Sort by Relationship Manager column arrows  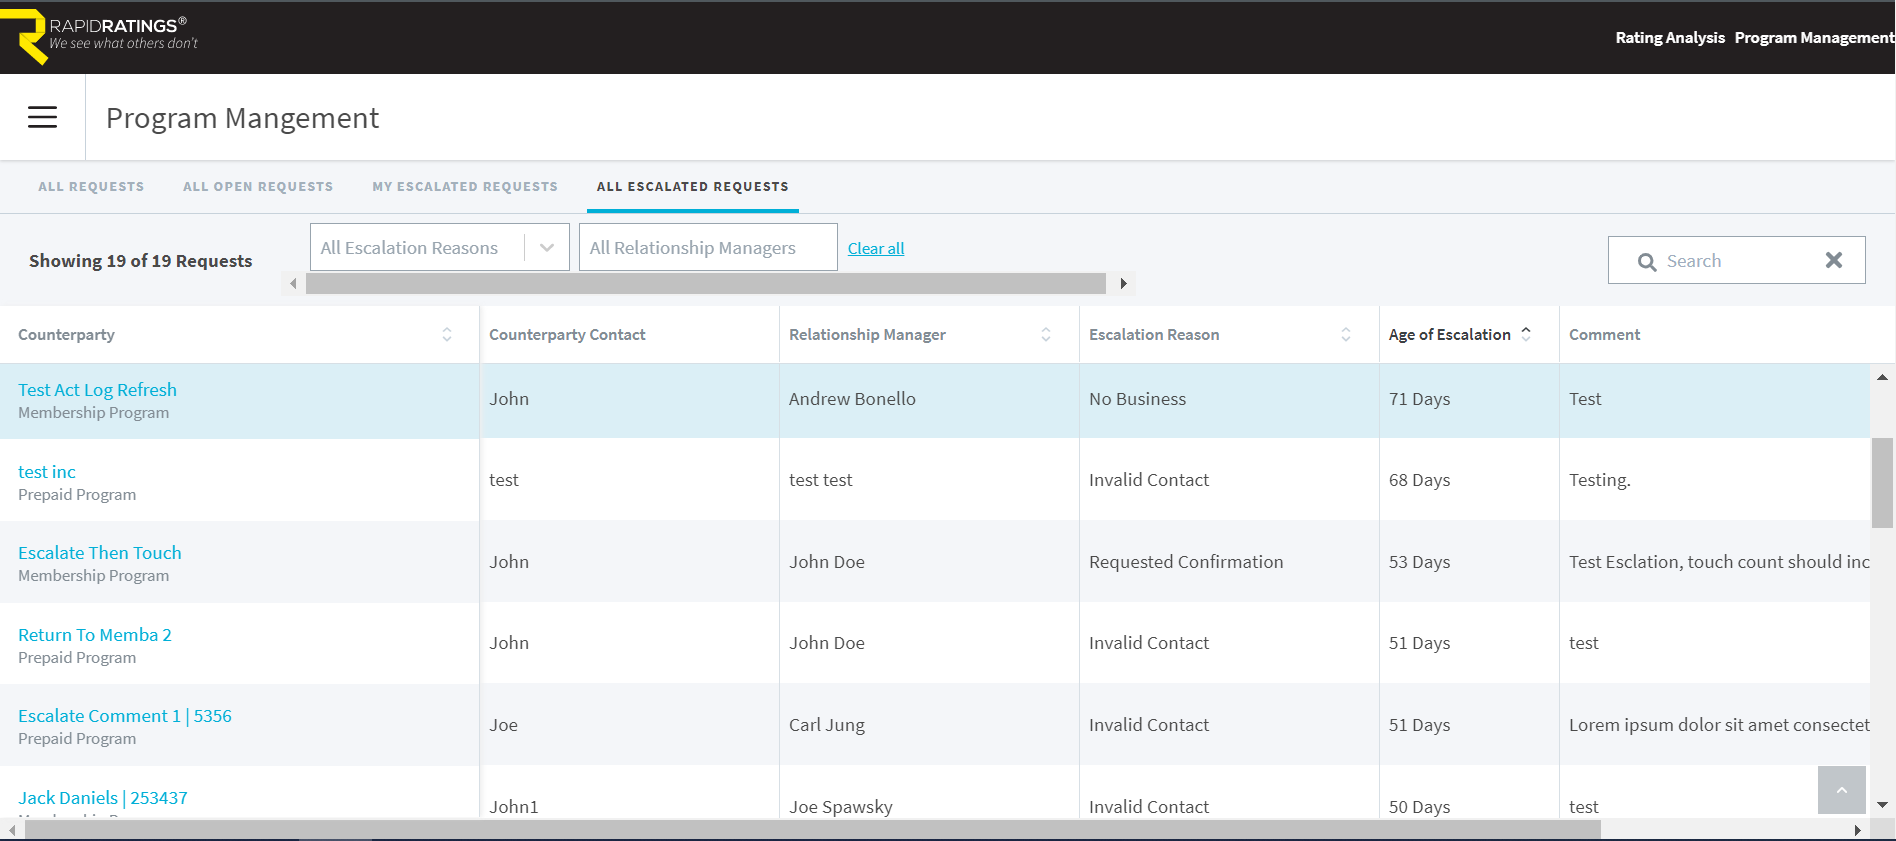coord(1046,335)
